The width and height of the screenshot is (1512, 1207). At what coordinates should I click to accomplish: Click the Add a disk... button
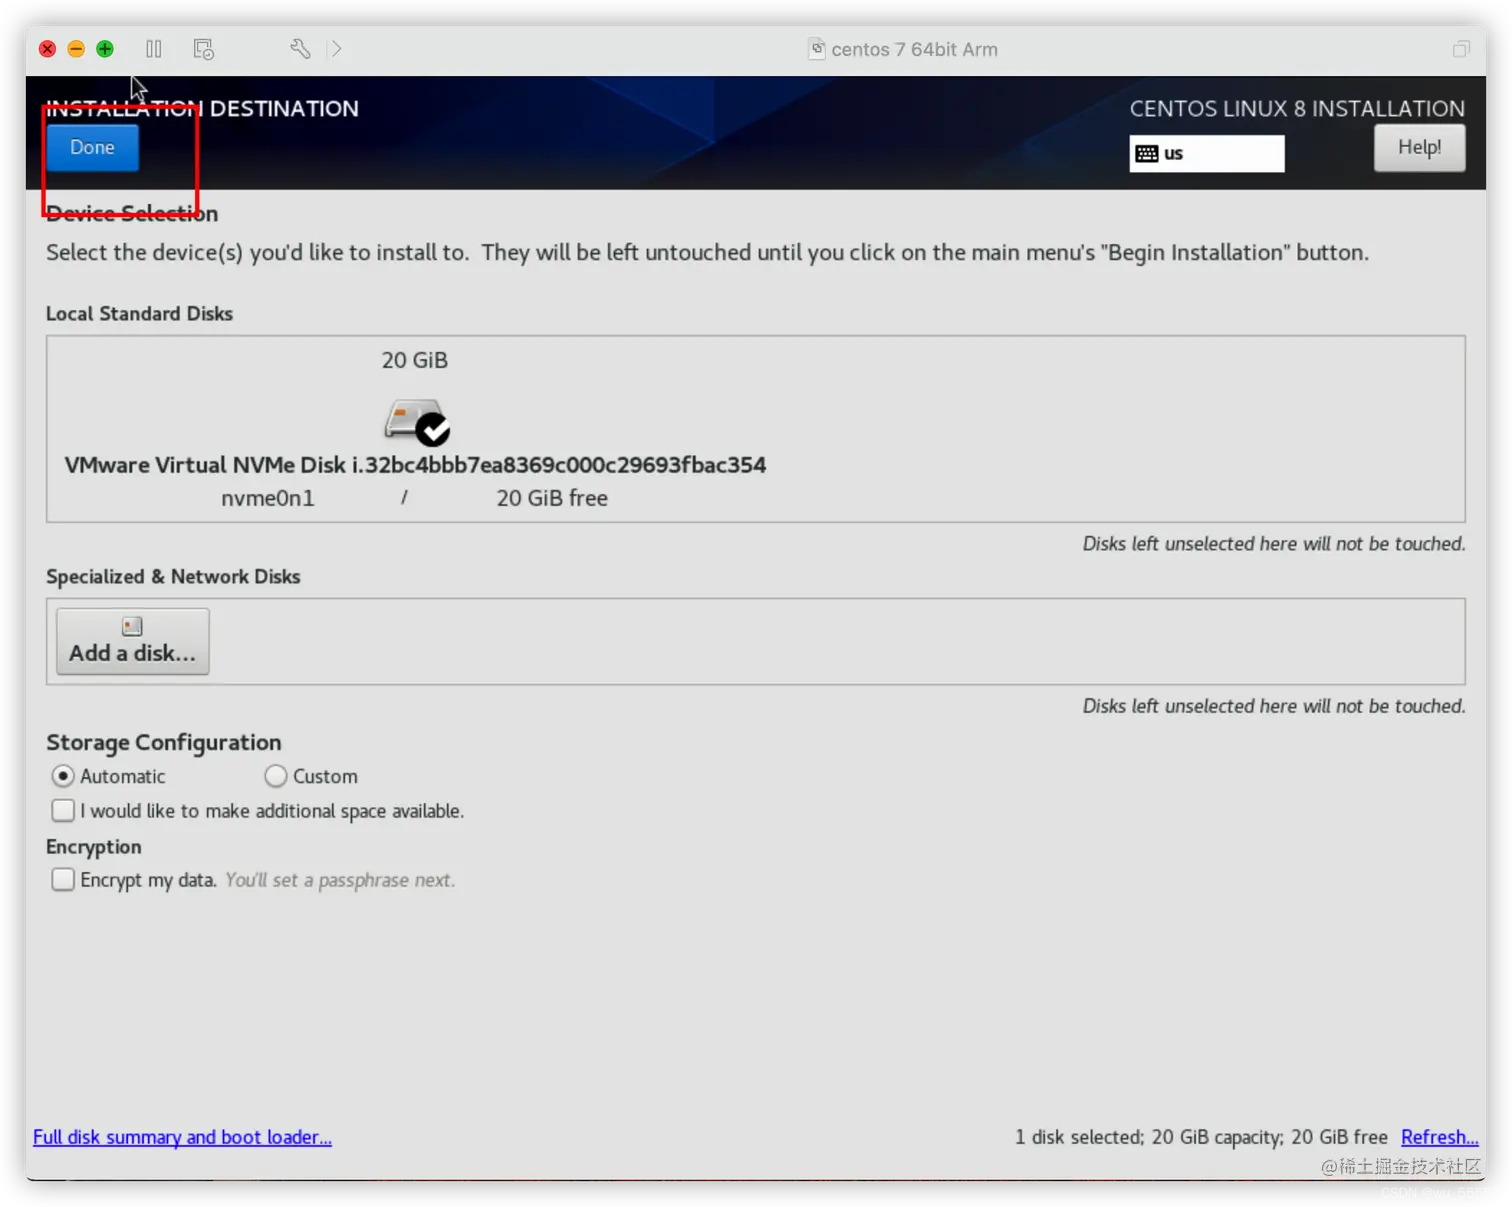click(x=132, y=641)
